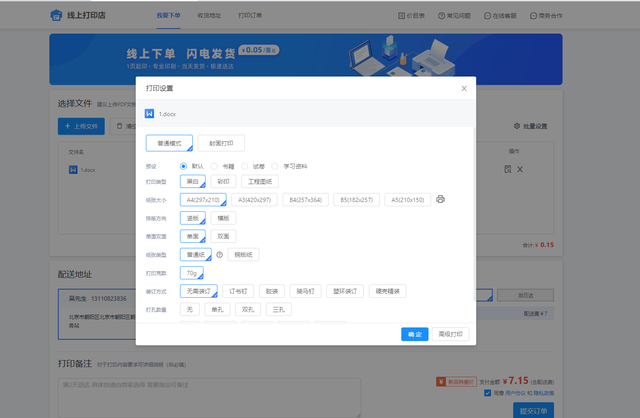Screen dimensions: 640x418
Task: Open 批量设置 with the gear icon
Action: tap(517, 127)
